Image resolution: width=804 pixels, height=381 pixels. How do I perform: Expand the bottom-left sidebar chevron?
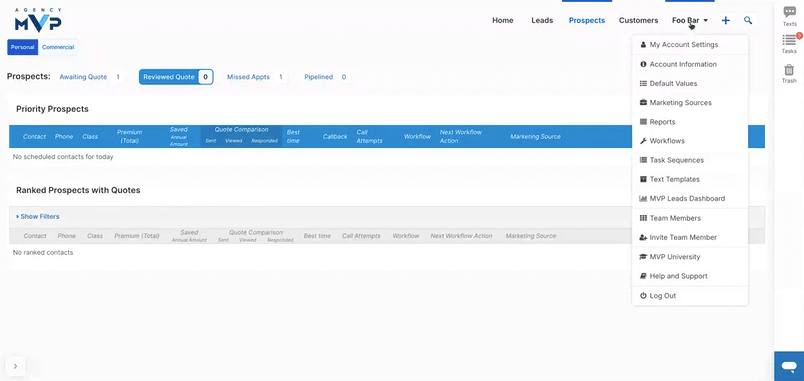(x=15, y=366)
